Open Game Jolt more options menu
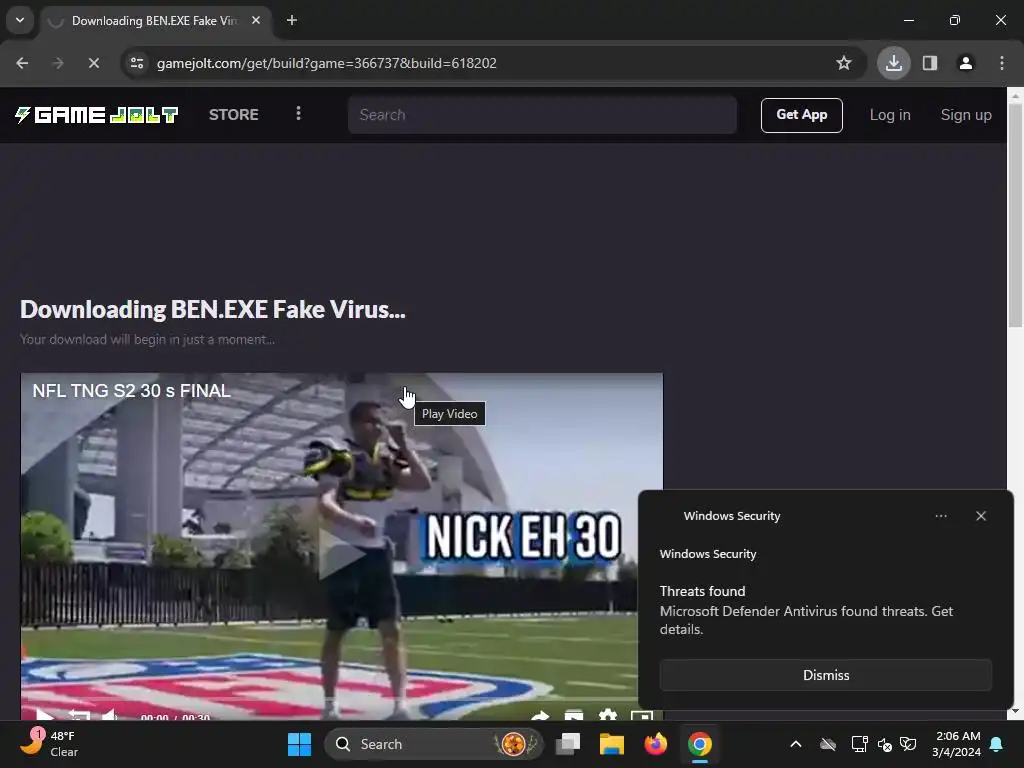The width and height of the screenshot is (1024, 768). pos(298,114)
